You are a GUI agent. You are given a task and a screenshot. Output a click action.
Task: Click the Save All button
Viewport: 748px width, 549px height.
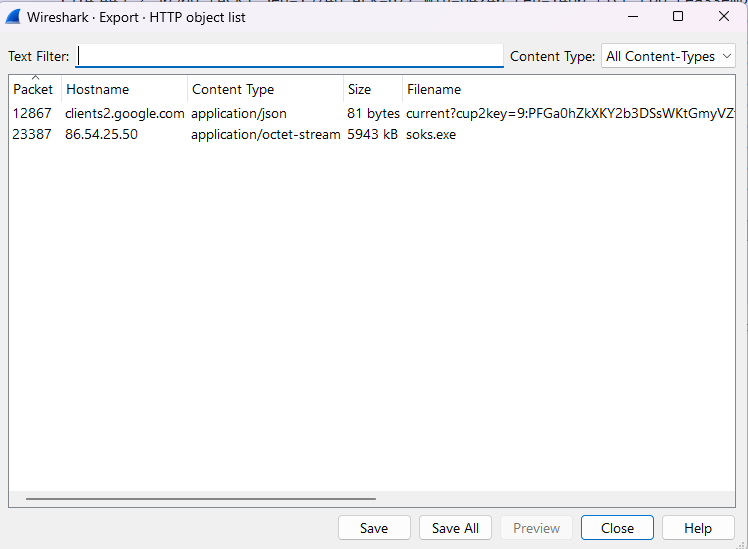pyautogui.click(x=455, y=528)
